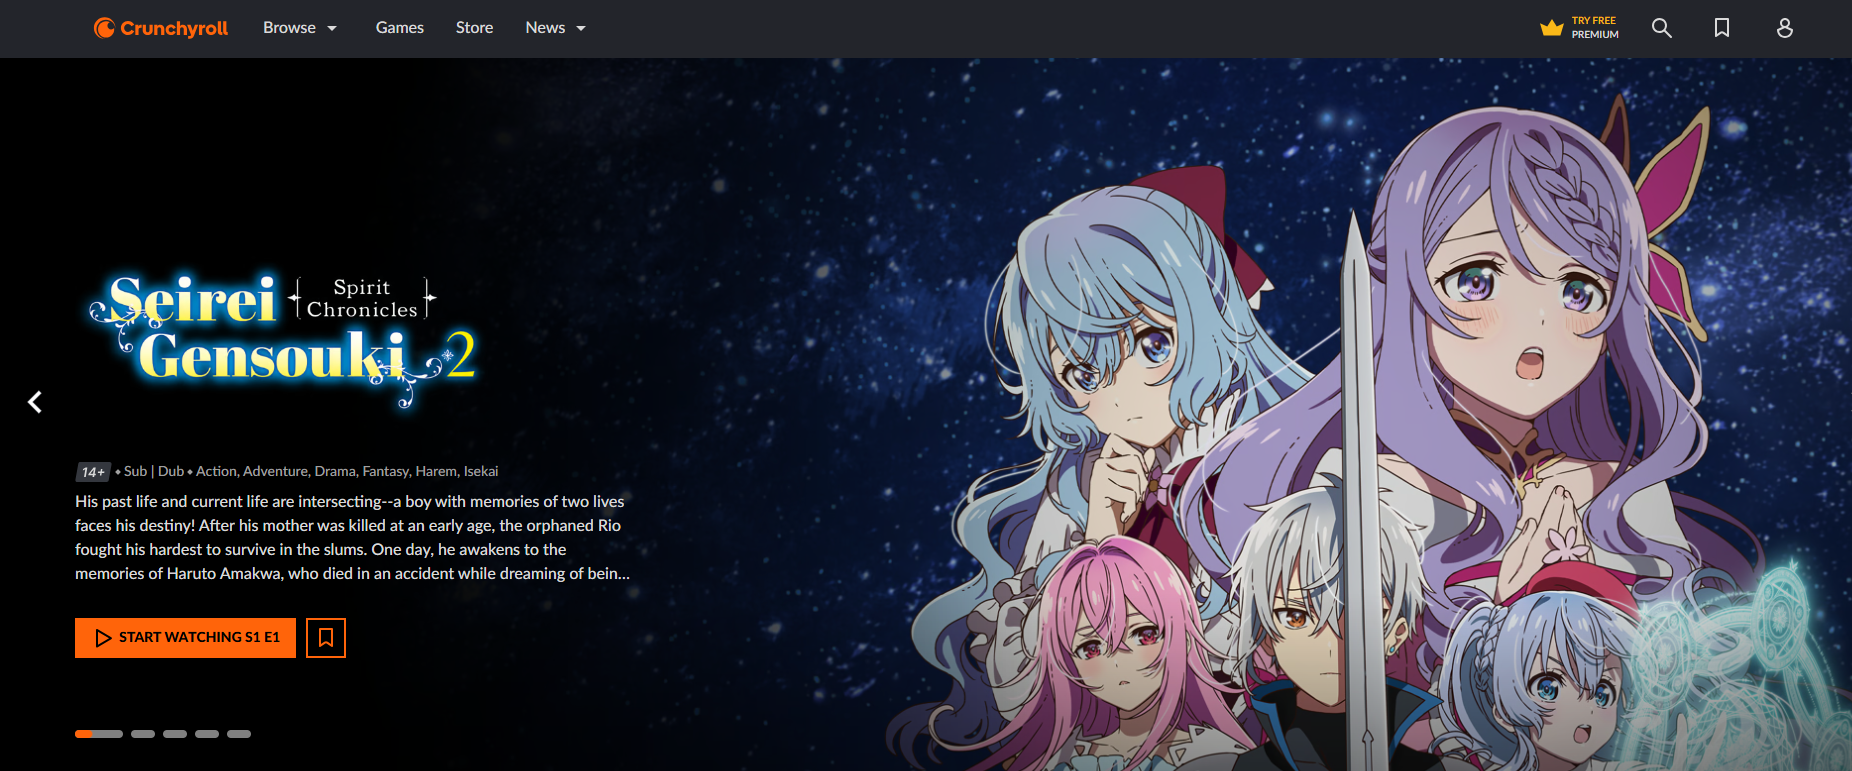
Task: Select the fourth carousel indicator
Action: coord(207,734)
